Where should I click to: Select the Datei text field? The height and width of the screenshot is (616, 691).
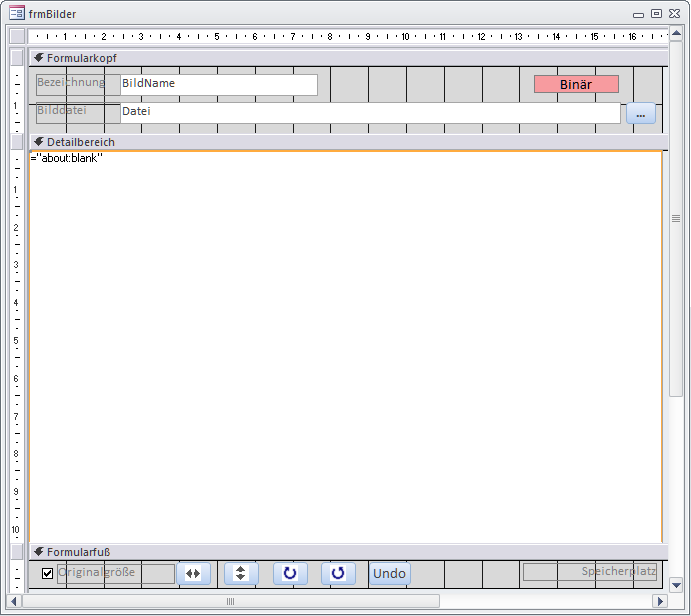click(370, 113)
